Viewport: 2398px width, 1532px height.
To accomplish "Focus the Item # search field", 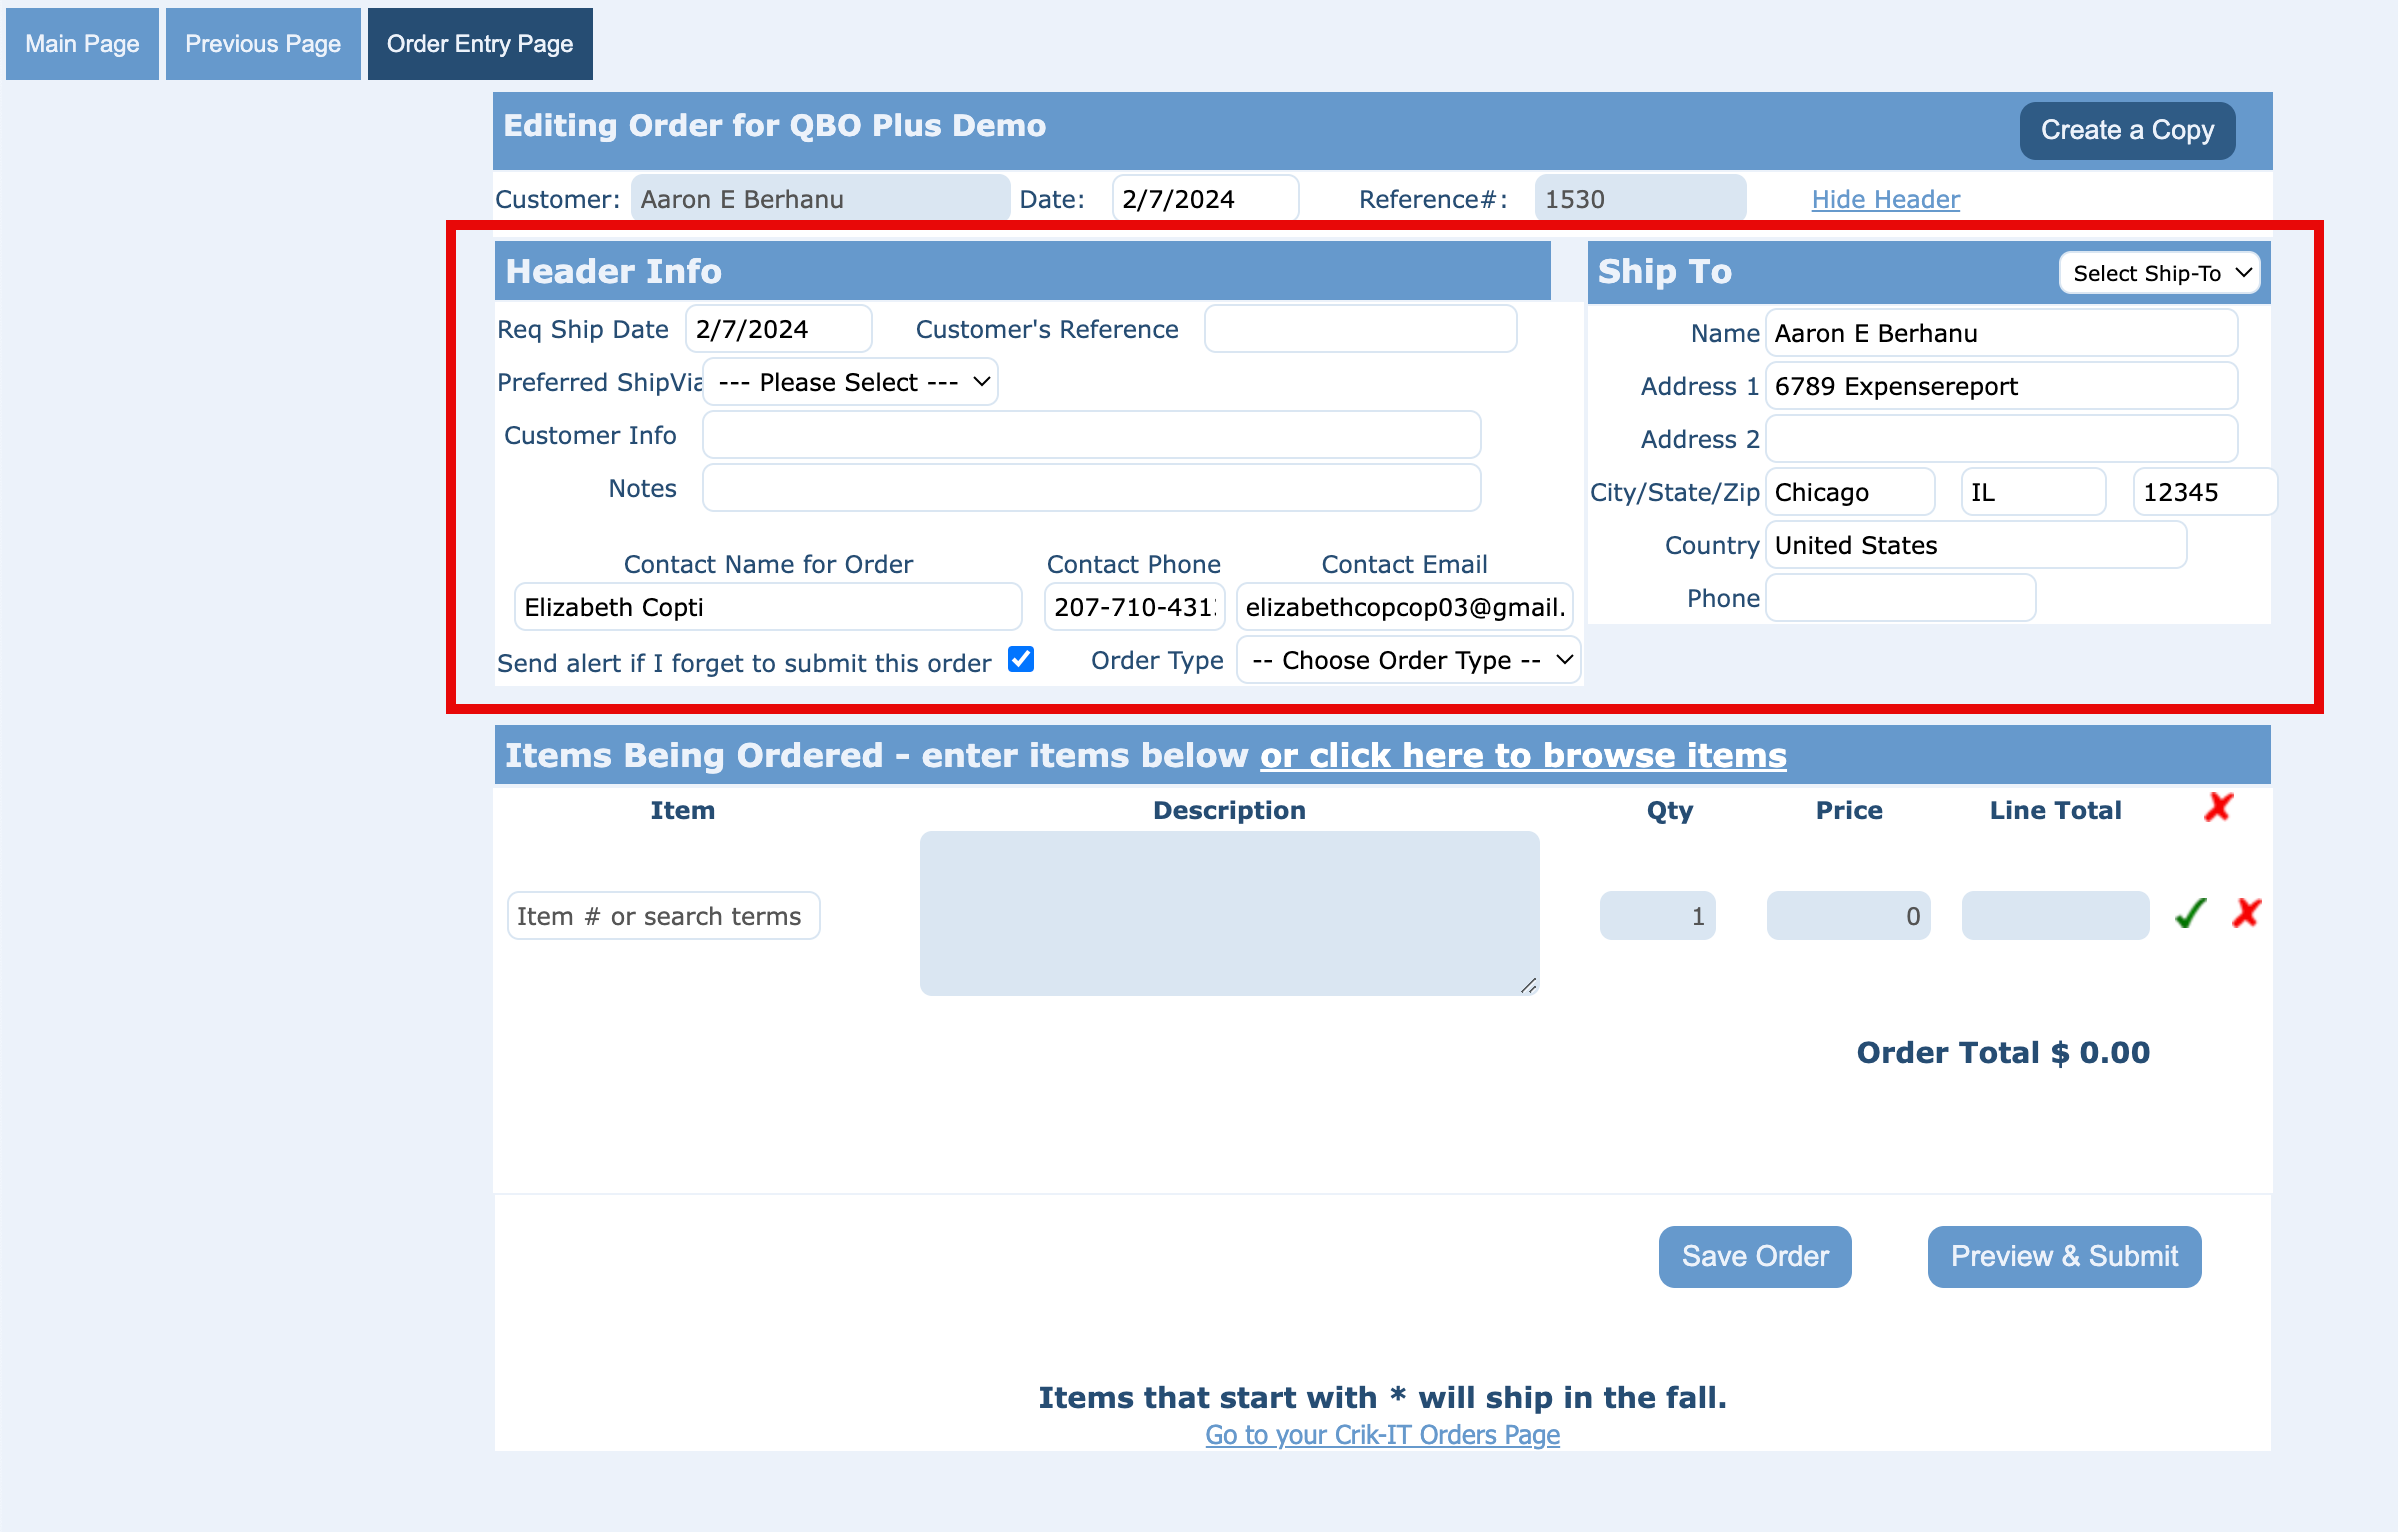I will tap(663, 916).
